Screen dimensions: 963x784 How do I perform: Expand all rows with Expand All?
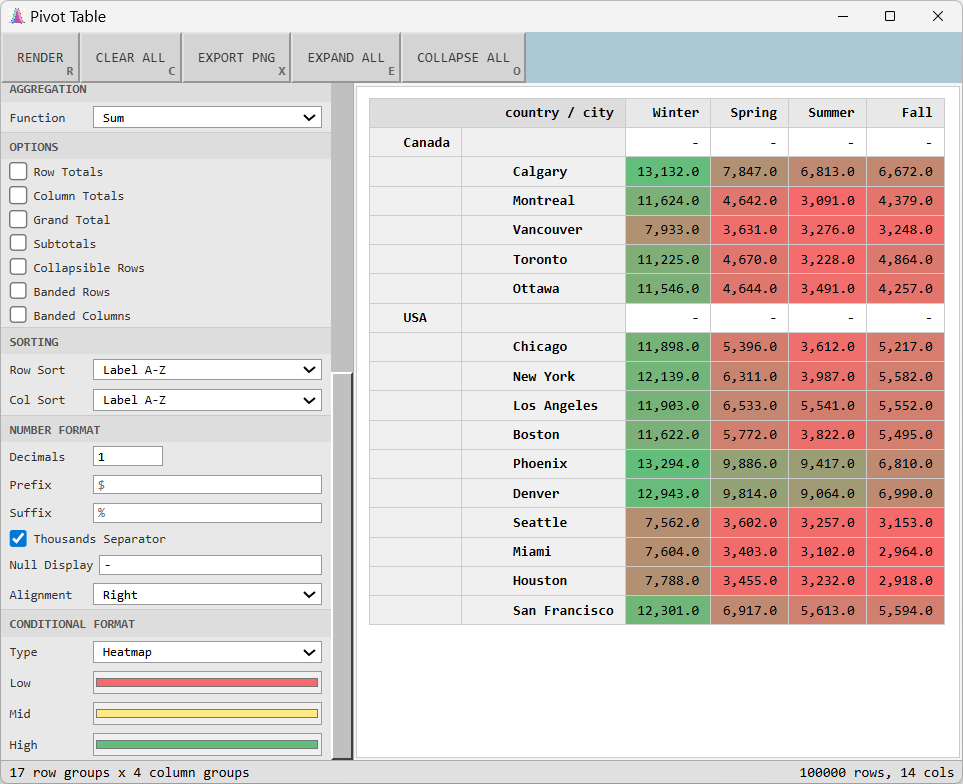[345, 58]
